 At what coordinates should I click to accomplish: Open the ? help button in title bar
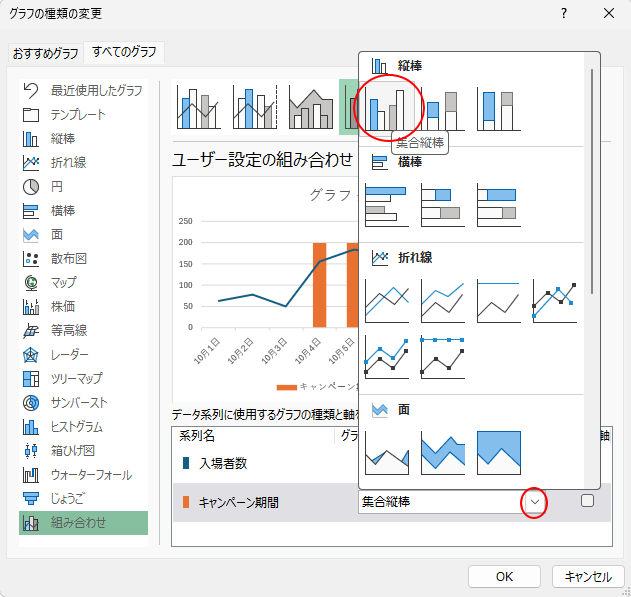(564, 13)
